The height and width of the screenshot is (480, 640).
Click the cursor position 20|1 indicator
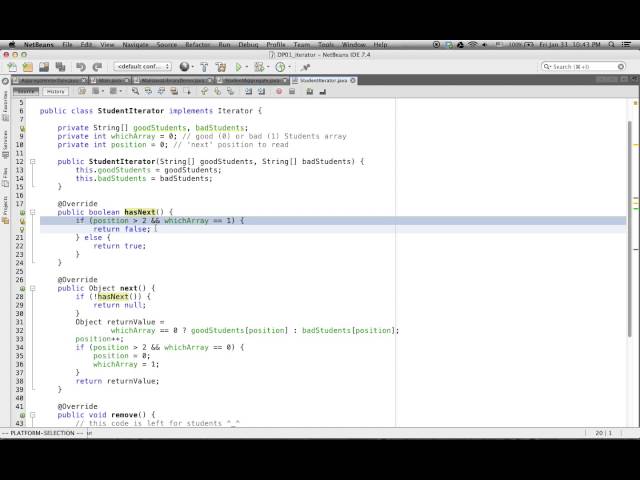604,433
